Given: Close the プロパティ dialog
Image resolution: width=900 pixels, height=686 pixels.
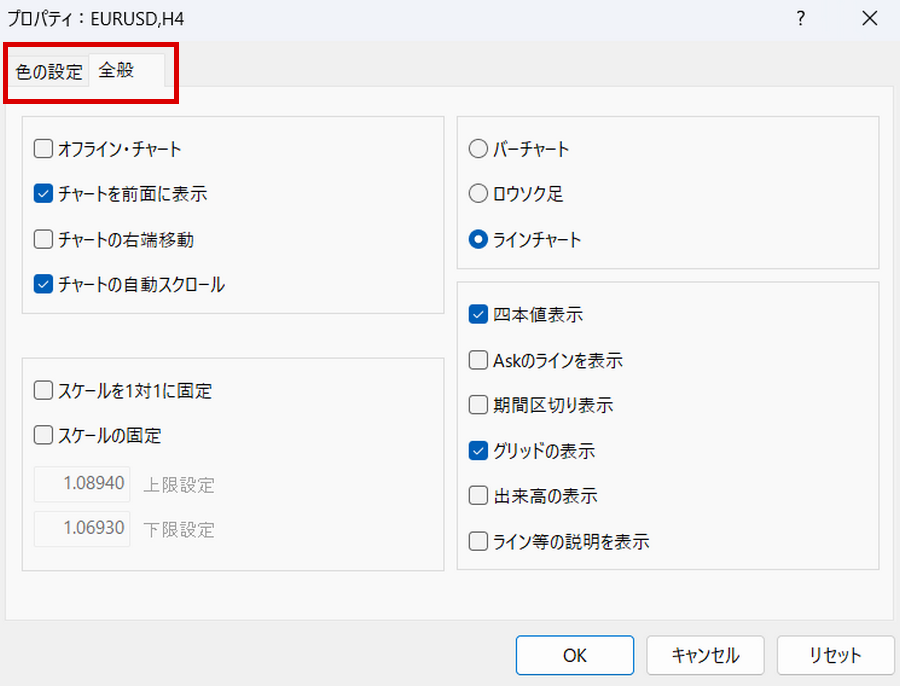Looking at the screenshot, I should pyautogui.click(x=870, y=18).
